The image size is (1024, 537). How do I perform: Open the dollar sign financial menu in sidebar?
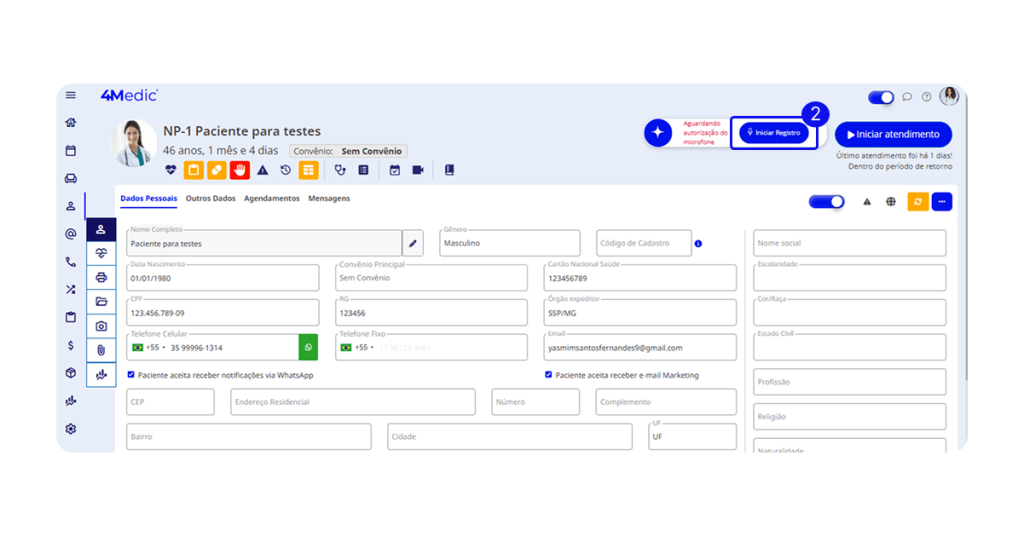click(70, 345)
